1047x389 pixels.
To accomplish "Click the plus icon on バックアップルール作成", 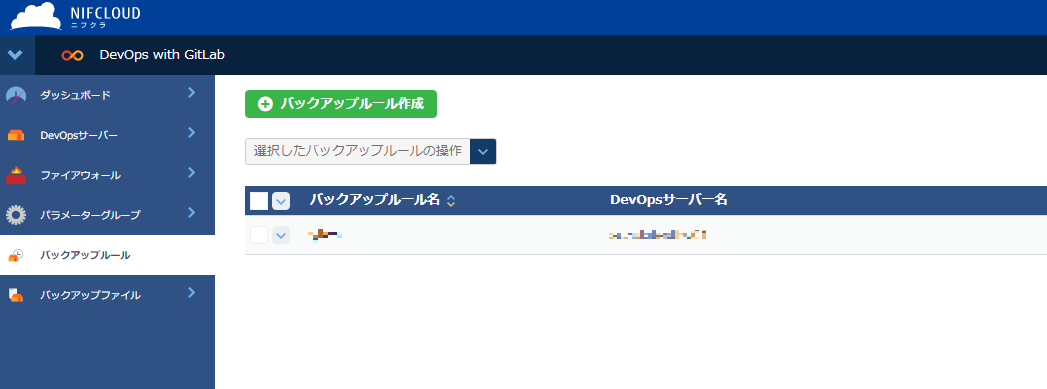I will pos(266,104).
